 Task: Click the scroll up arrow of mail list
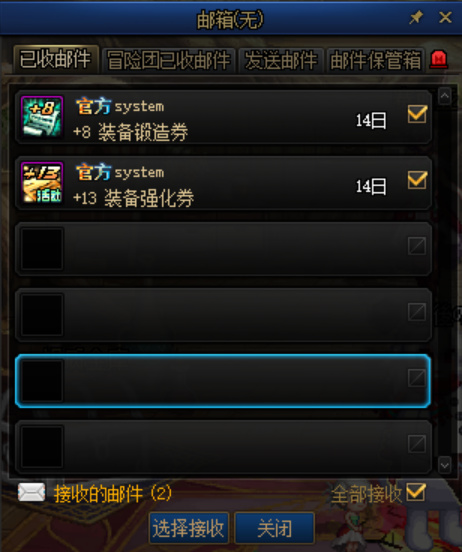[x=445, y=96]
